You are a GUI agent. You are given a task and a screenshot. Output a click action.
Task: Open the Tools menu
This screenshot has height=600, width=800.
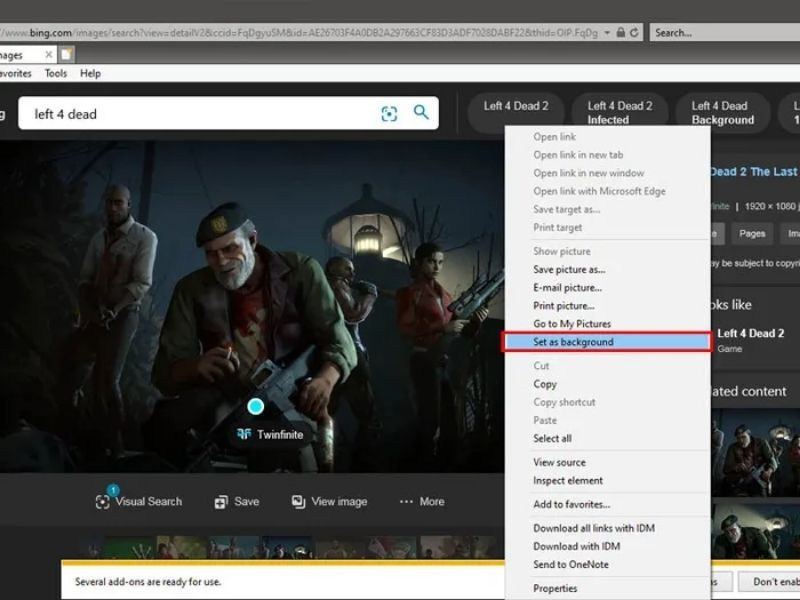tap(56, 73)
